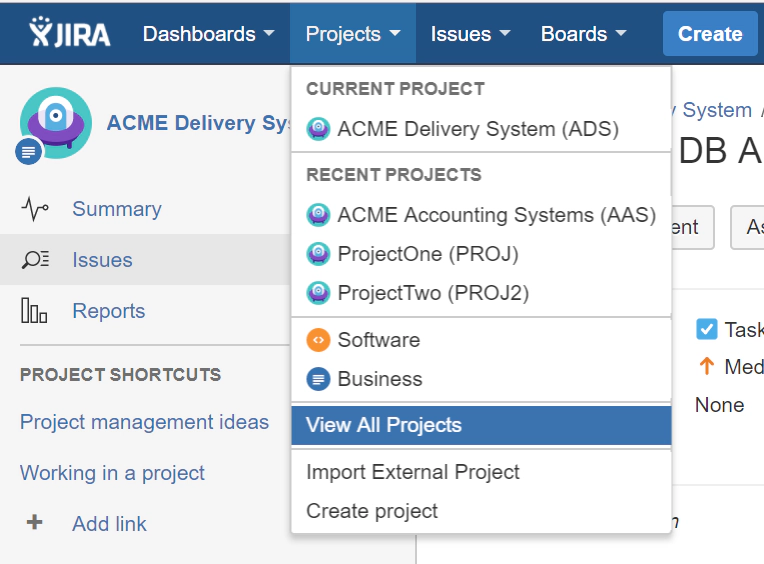The image size is (764, 564).
Task: Choose ProjectTwo (PROJ2) from recent projects
Action: pos(432,293)
